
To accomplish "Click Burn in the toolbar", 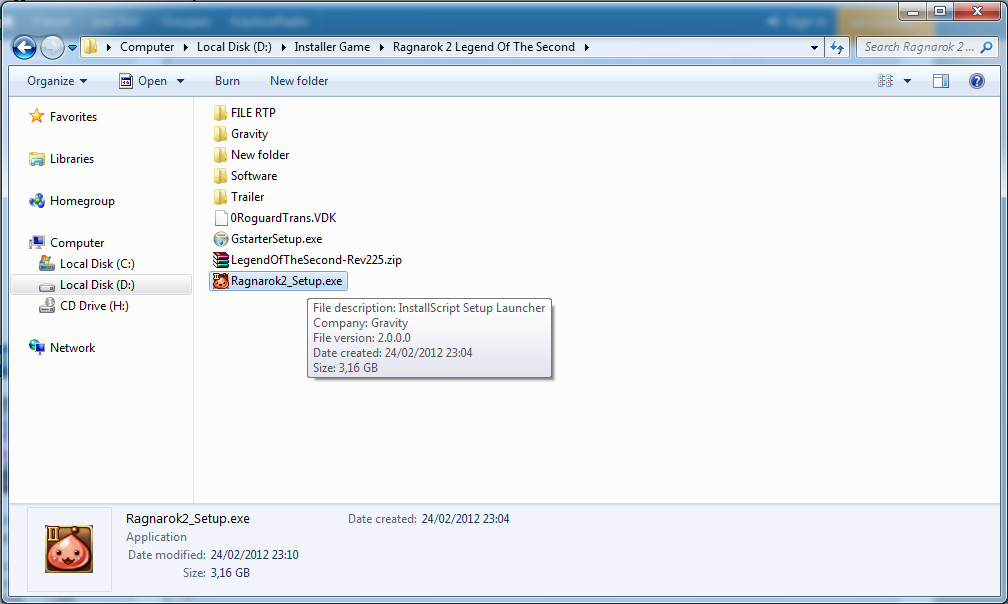I will [227, 81].
